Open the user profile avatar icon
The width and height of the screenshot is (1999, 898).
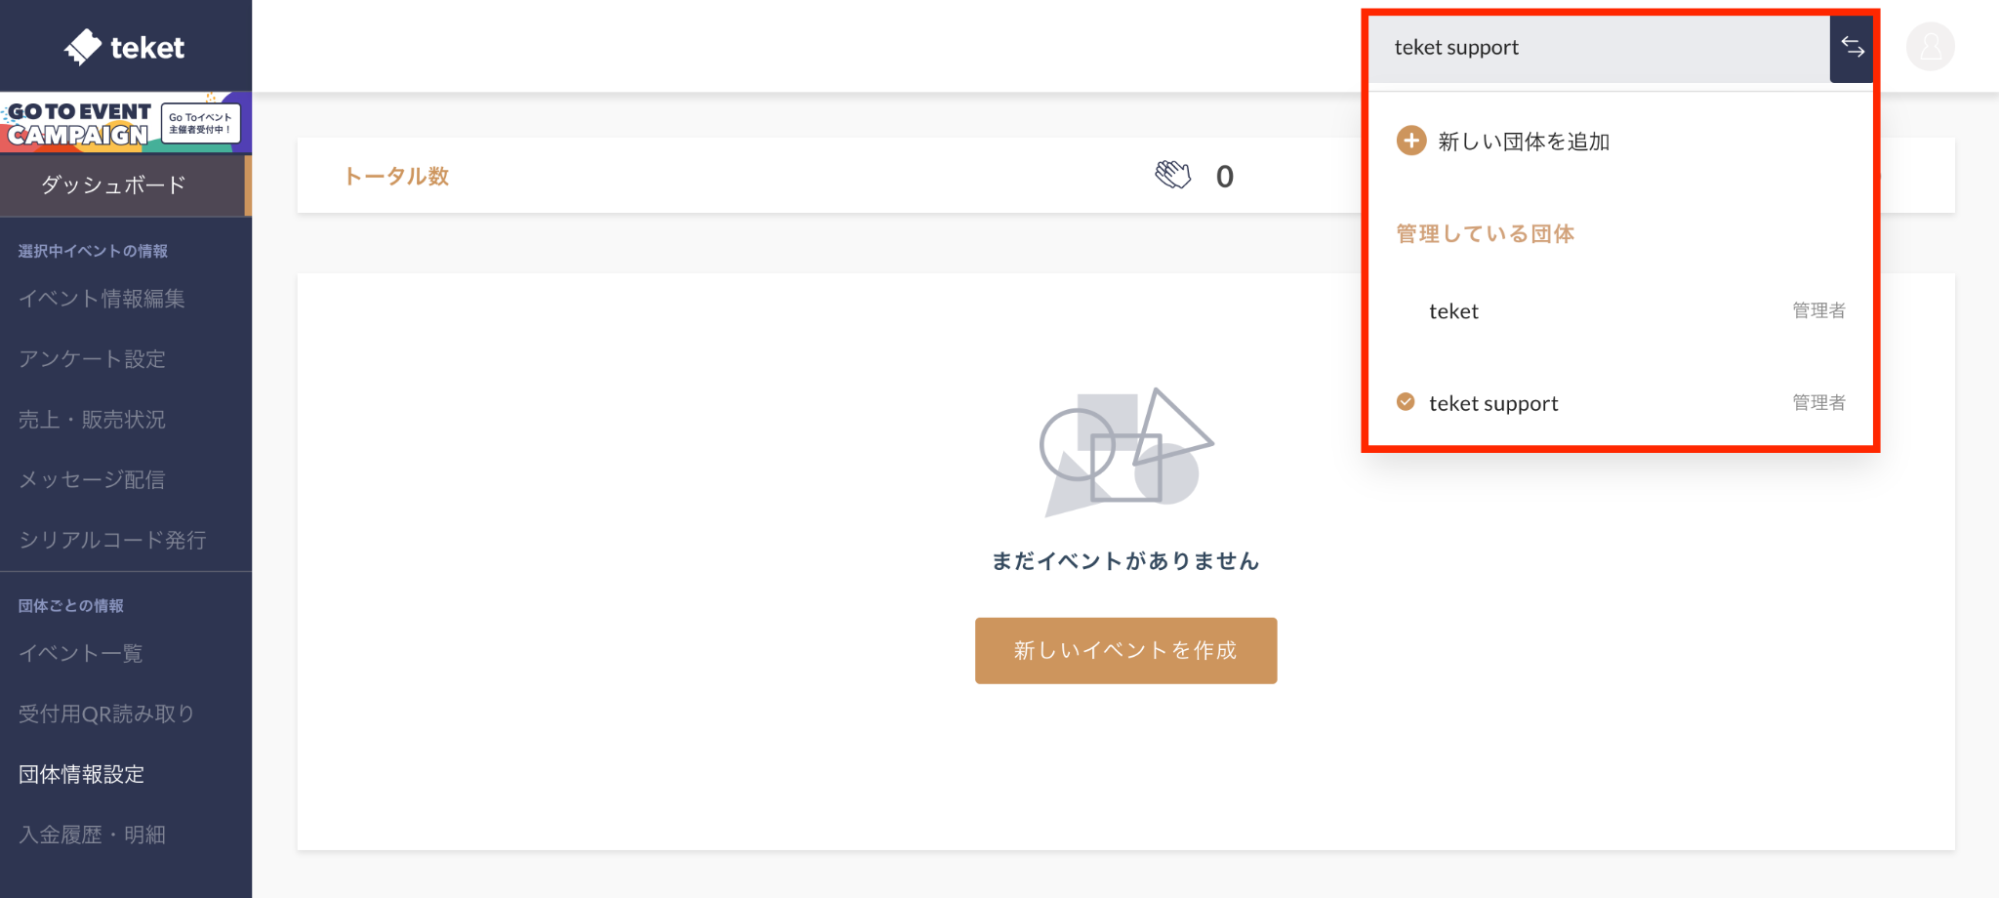point(1930,47)
